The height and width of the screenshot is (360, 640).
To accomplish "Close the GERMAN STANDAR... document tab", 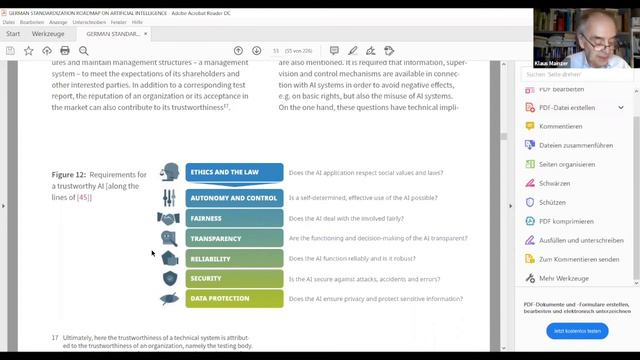I will click(x=146, y=34).
